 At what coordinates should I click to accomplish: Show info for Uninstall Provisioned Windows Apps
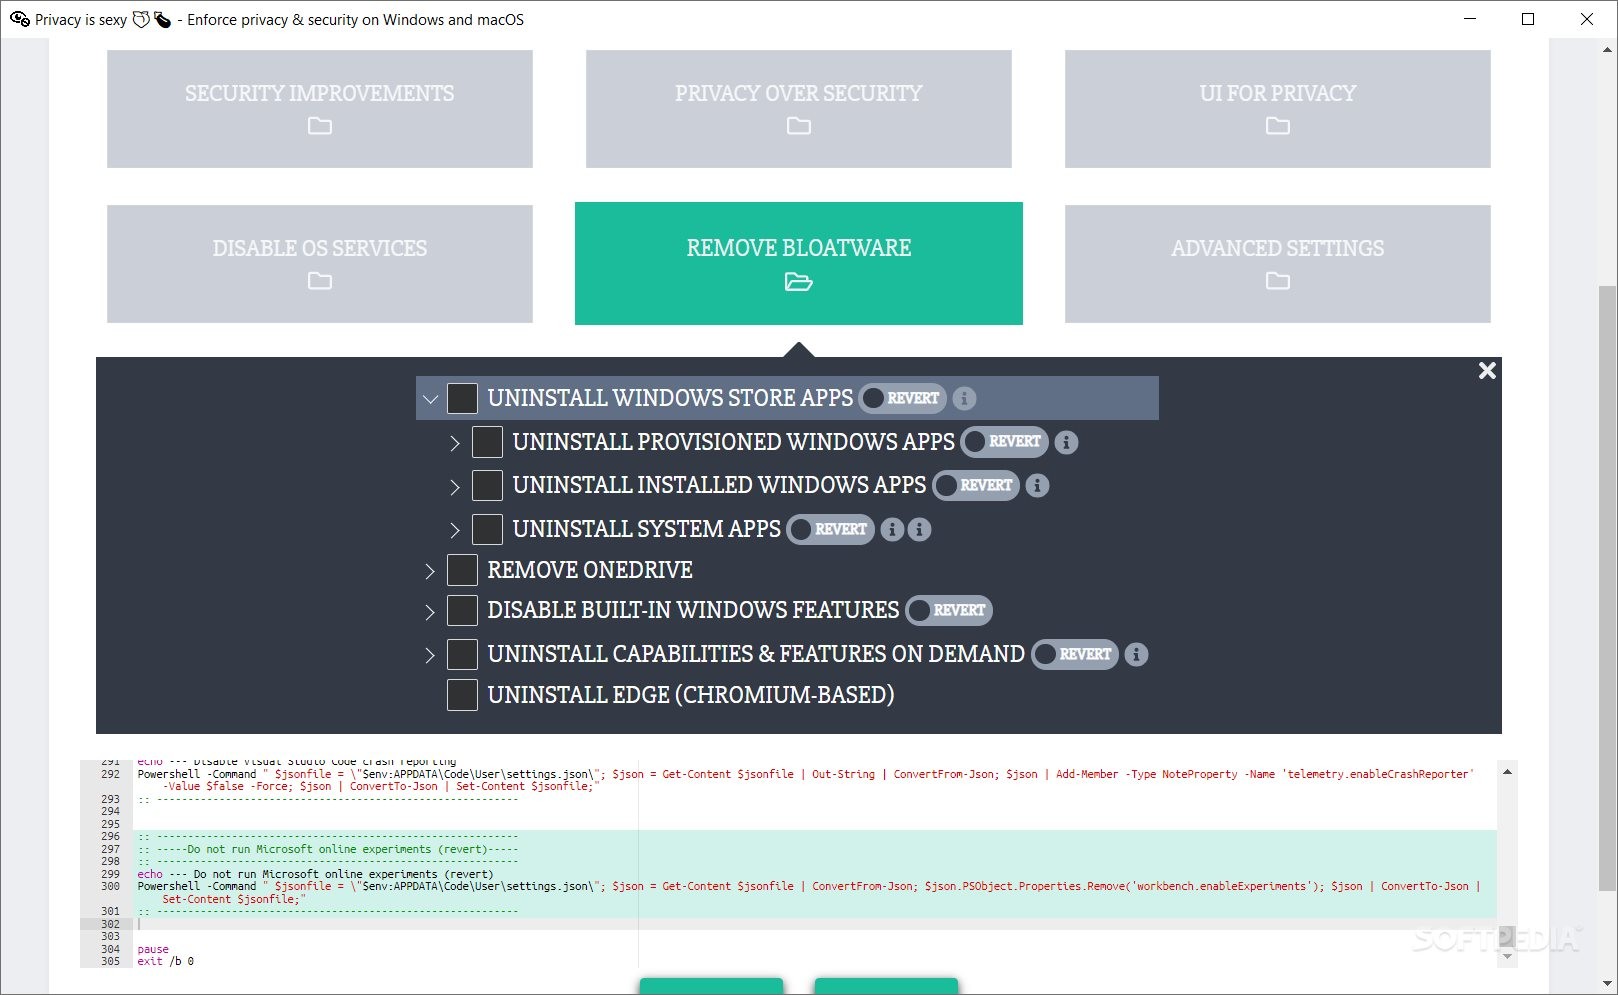1066,442
